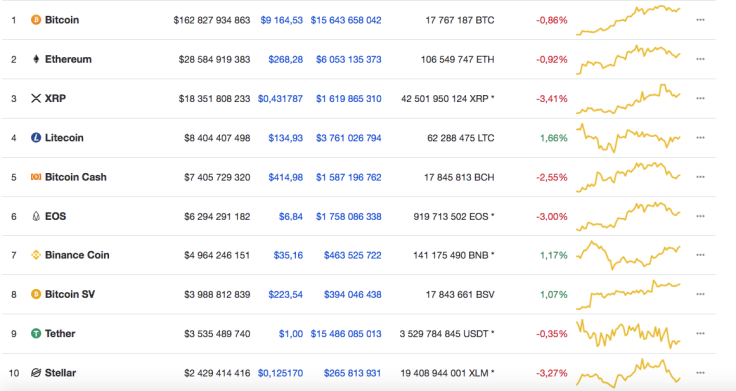Open the Bitcoin 7-day price sparkline chart
Image resolution: width=736 pixels, height=391 pixels.
628,20
